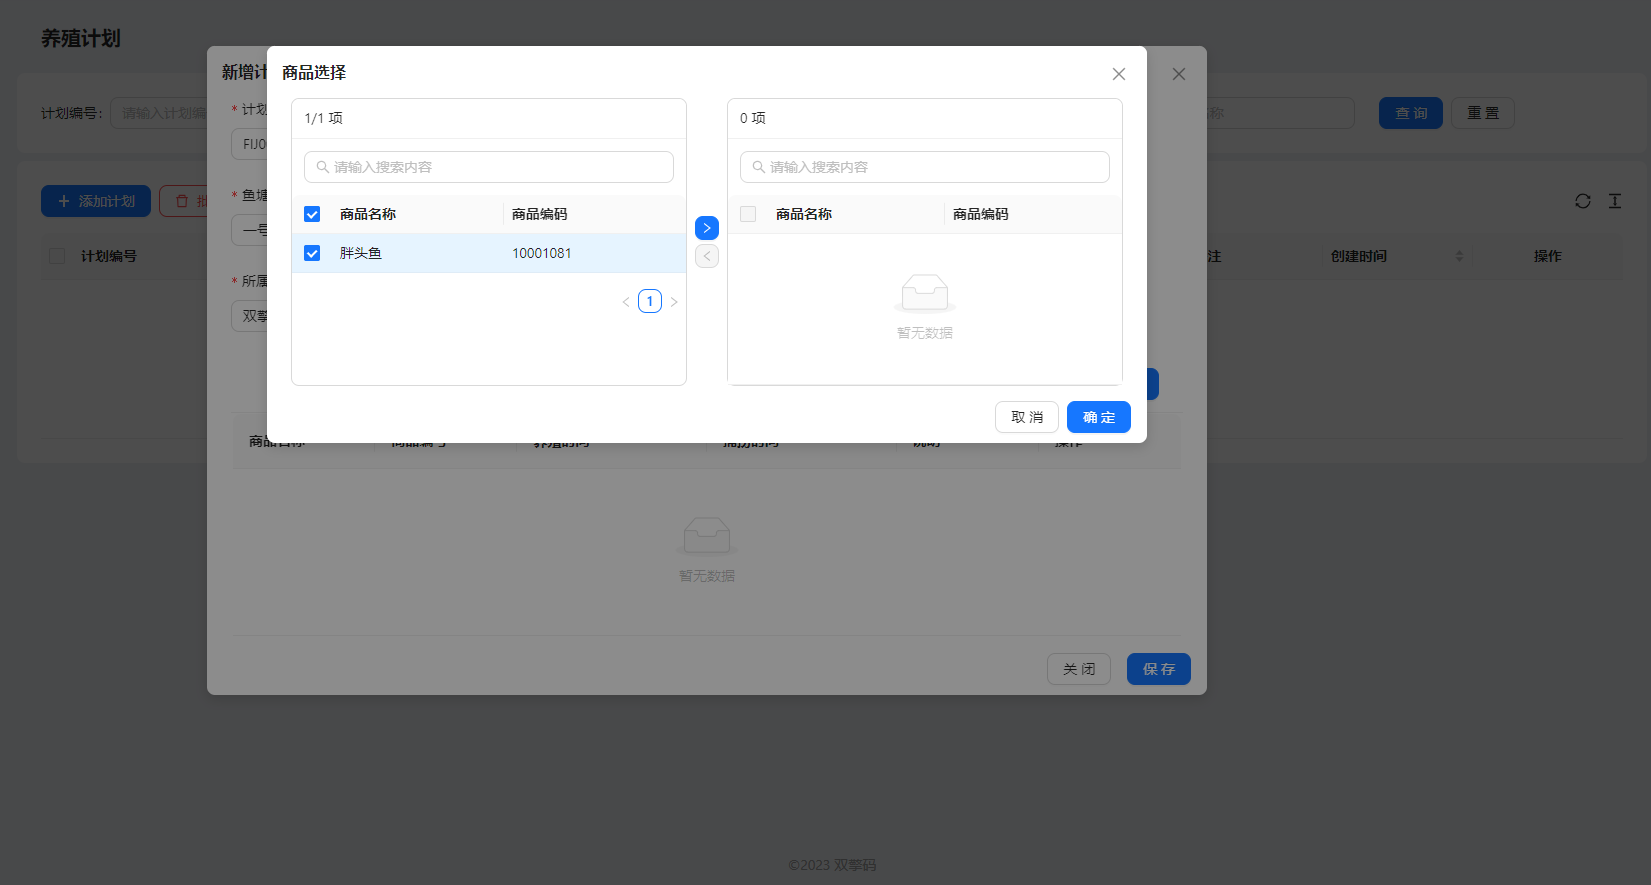1651x885 pixels.
Task: Click the 0 项 count label
Action: [x=753, y=118]
